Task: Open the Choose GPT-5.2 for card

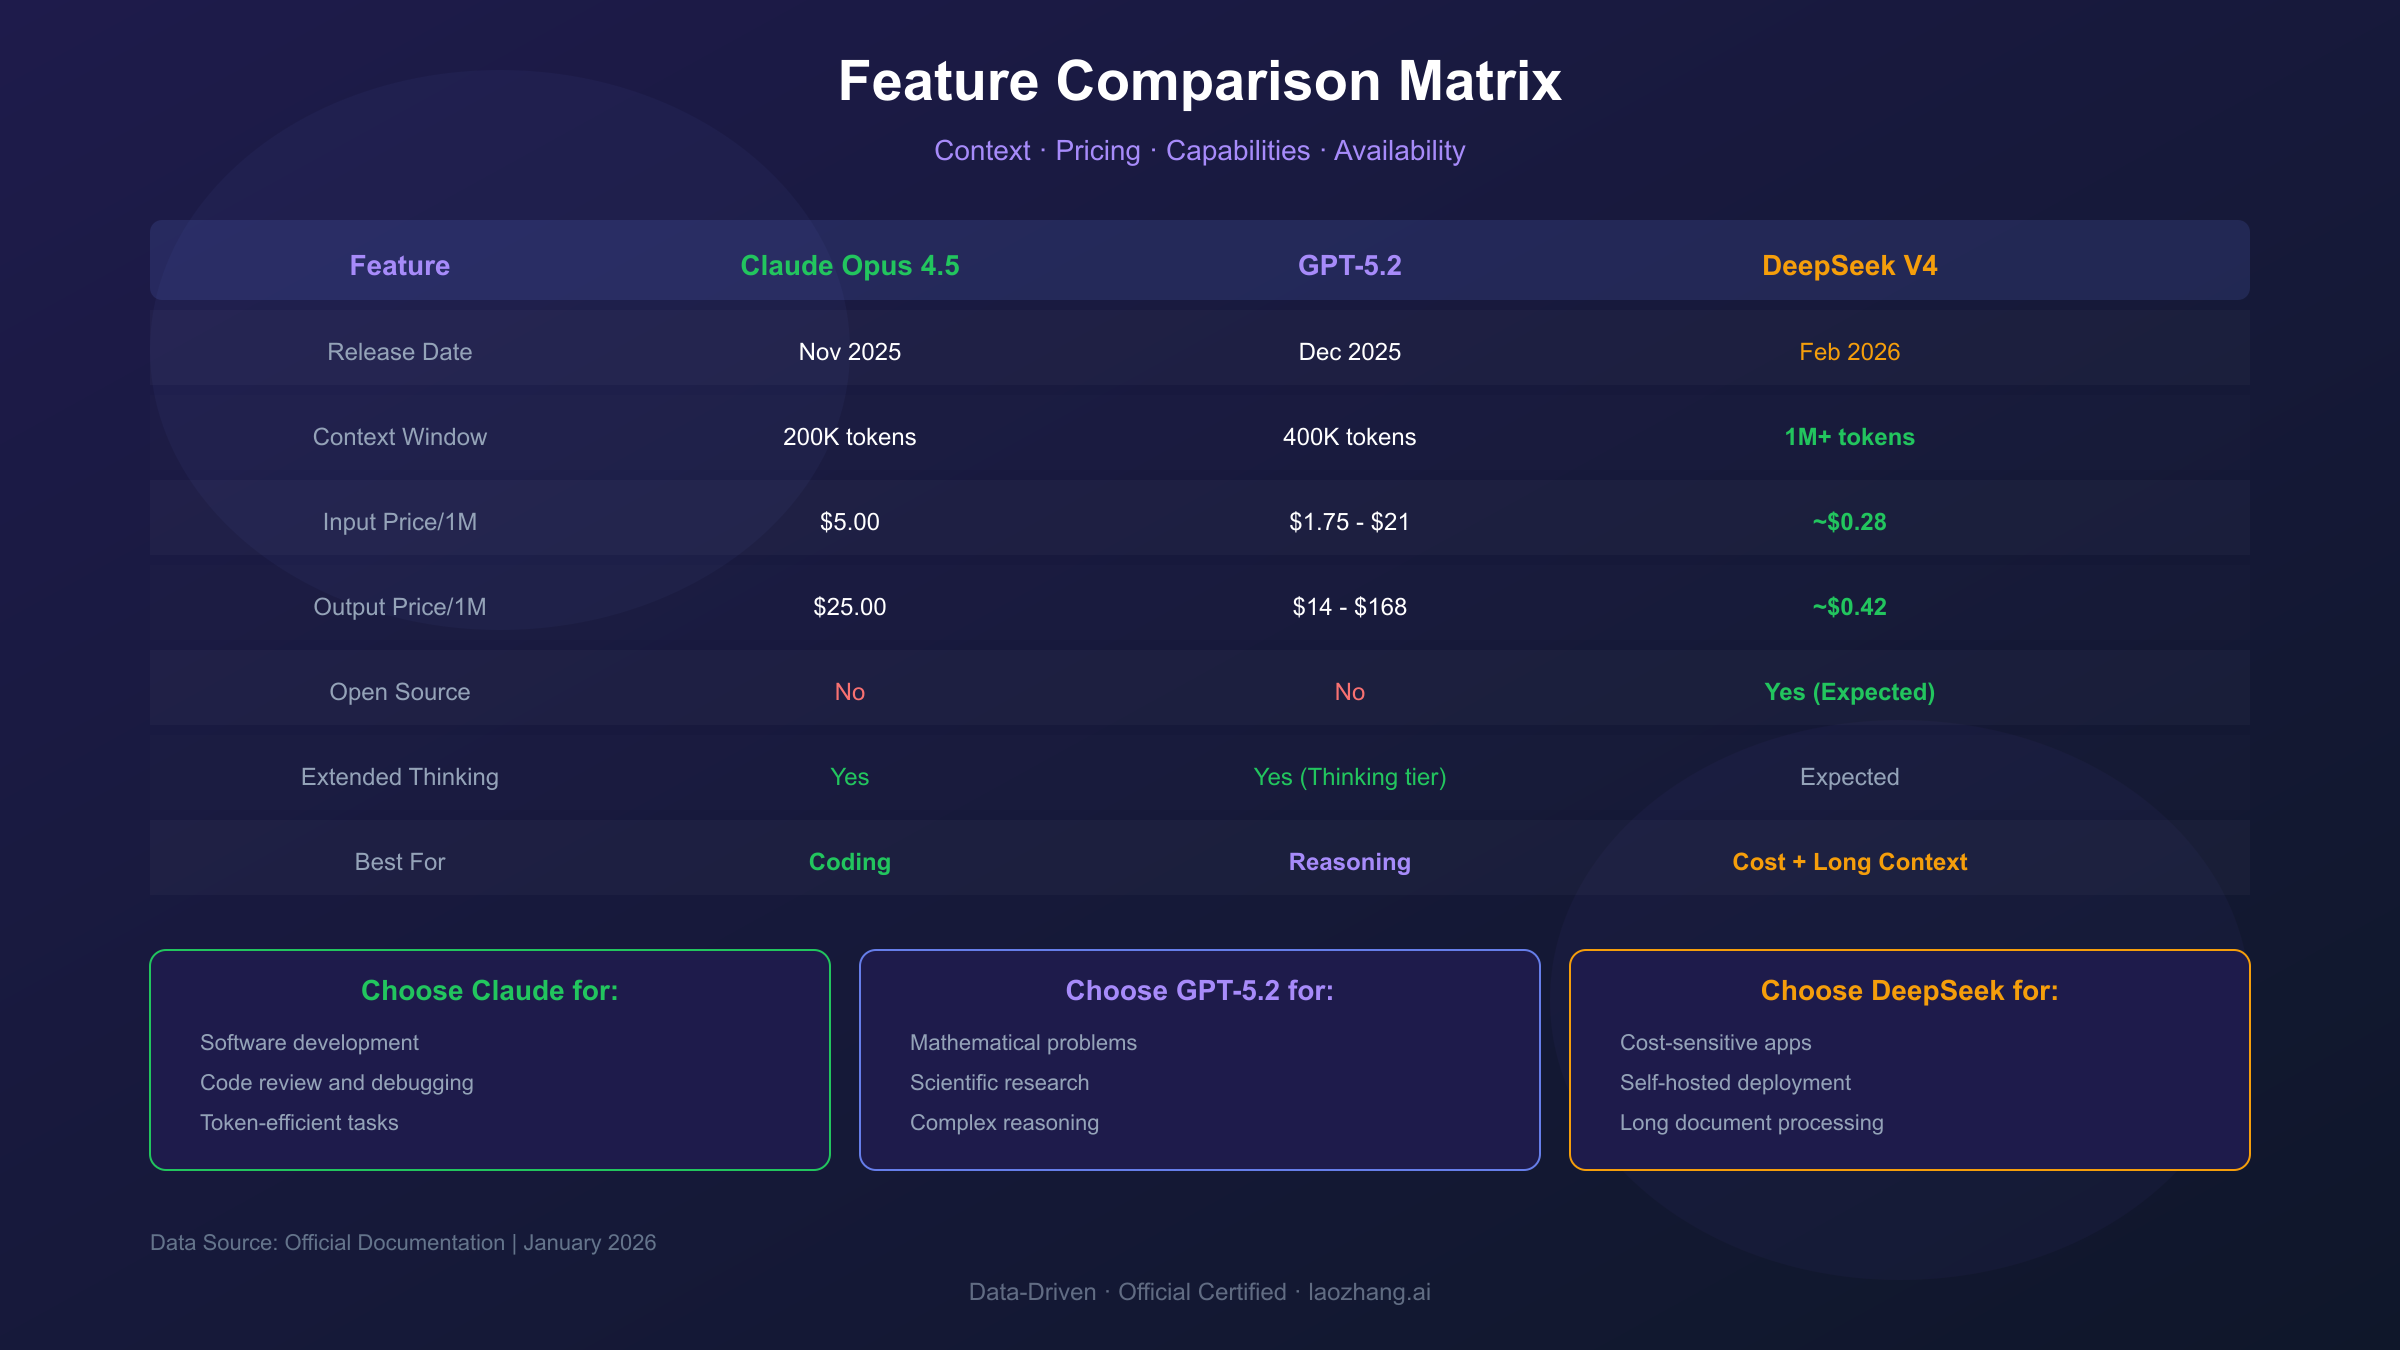Action: click(x=1199, y=991)
